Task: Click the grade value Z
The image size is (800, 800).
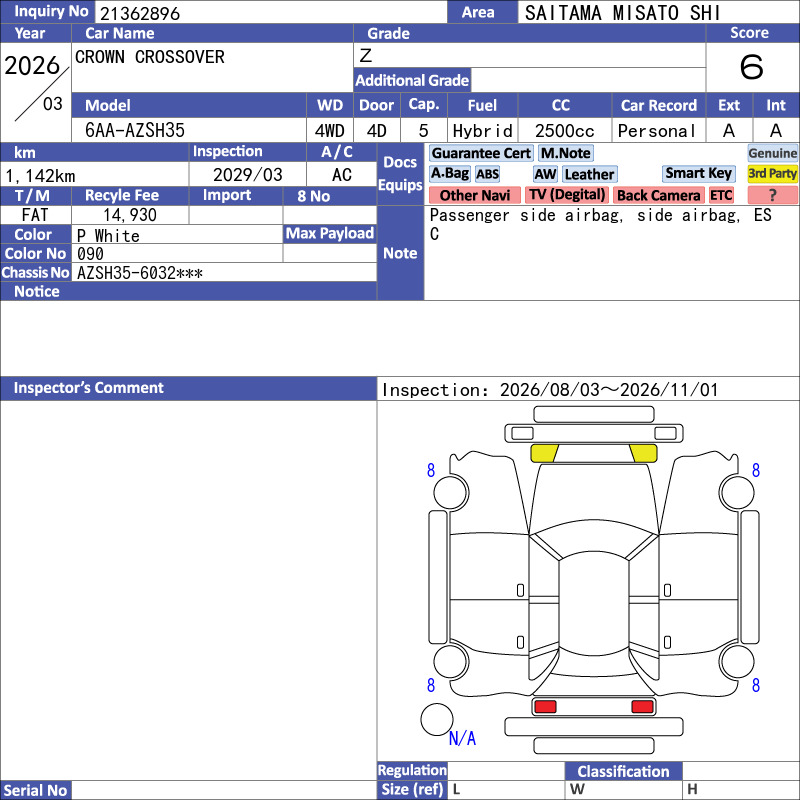Action: (365, 55)
